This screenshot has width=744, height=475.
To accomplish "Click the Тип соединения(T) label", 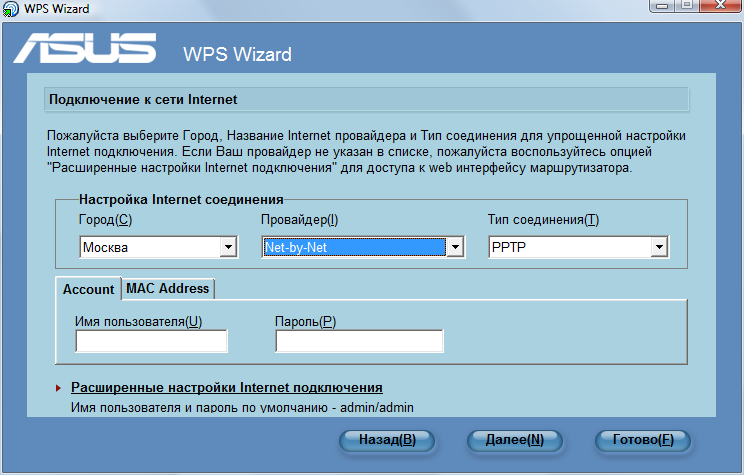I will point(543,220).
